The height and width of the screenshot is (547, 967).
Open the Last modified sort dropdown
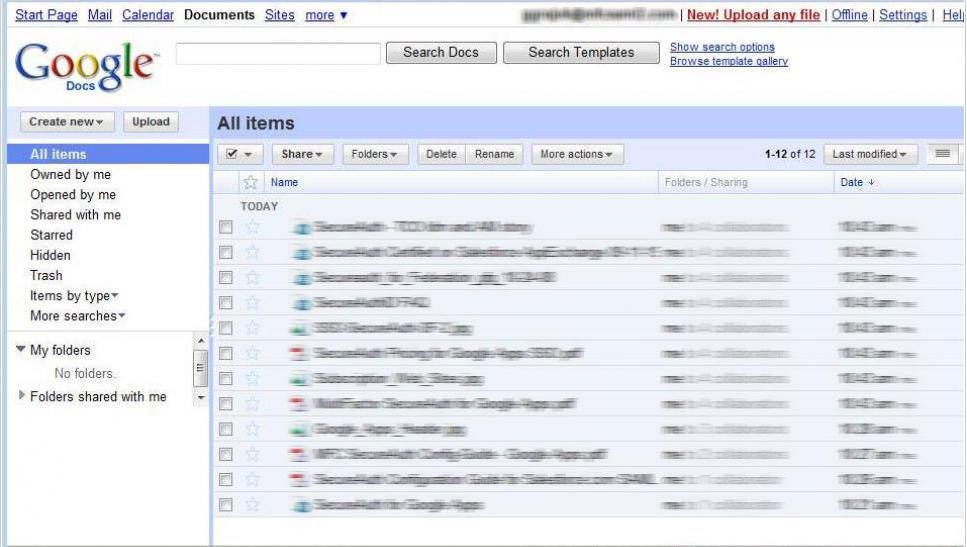870,154
